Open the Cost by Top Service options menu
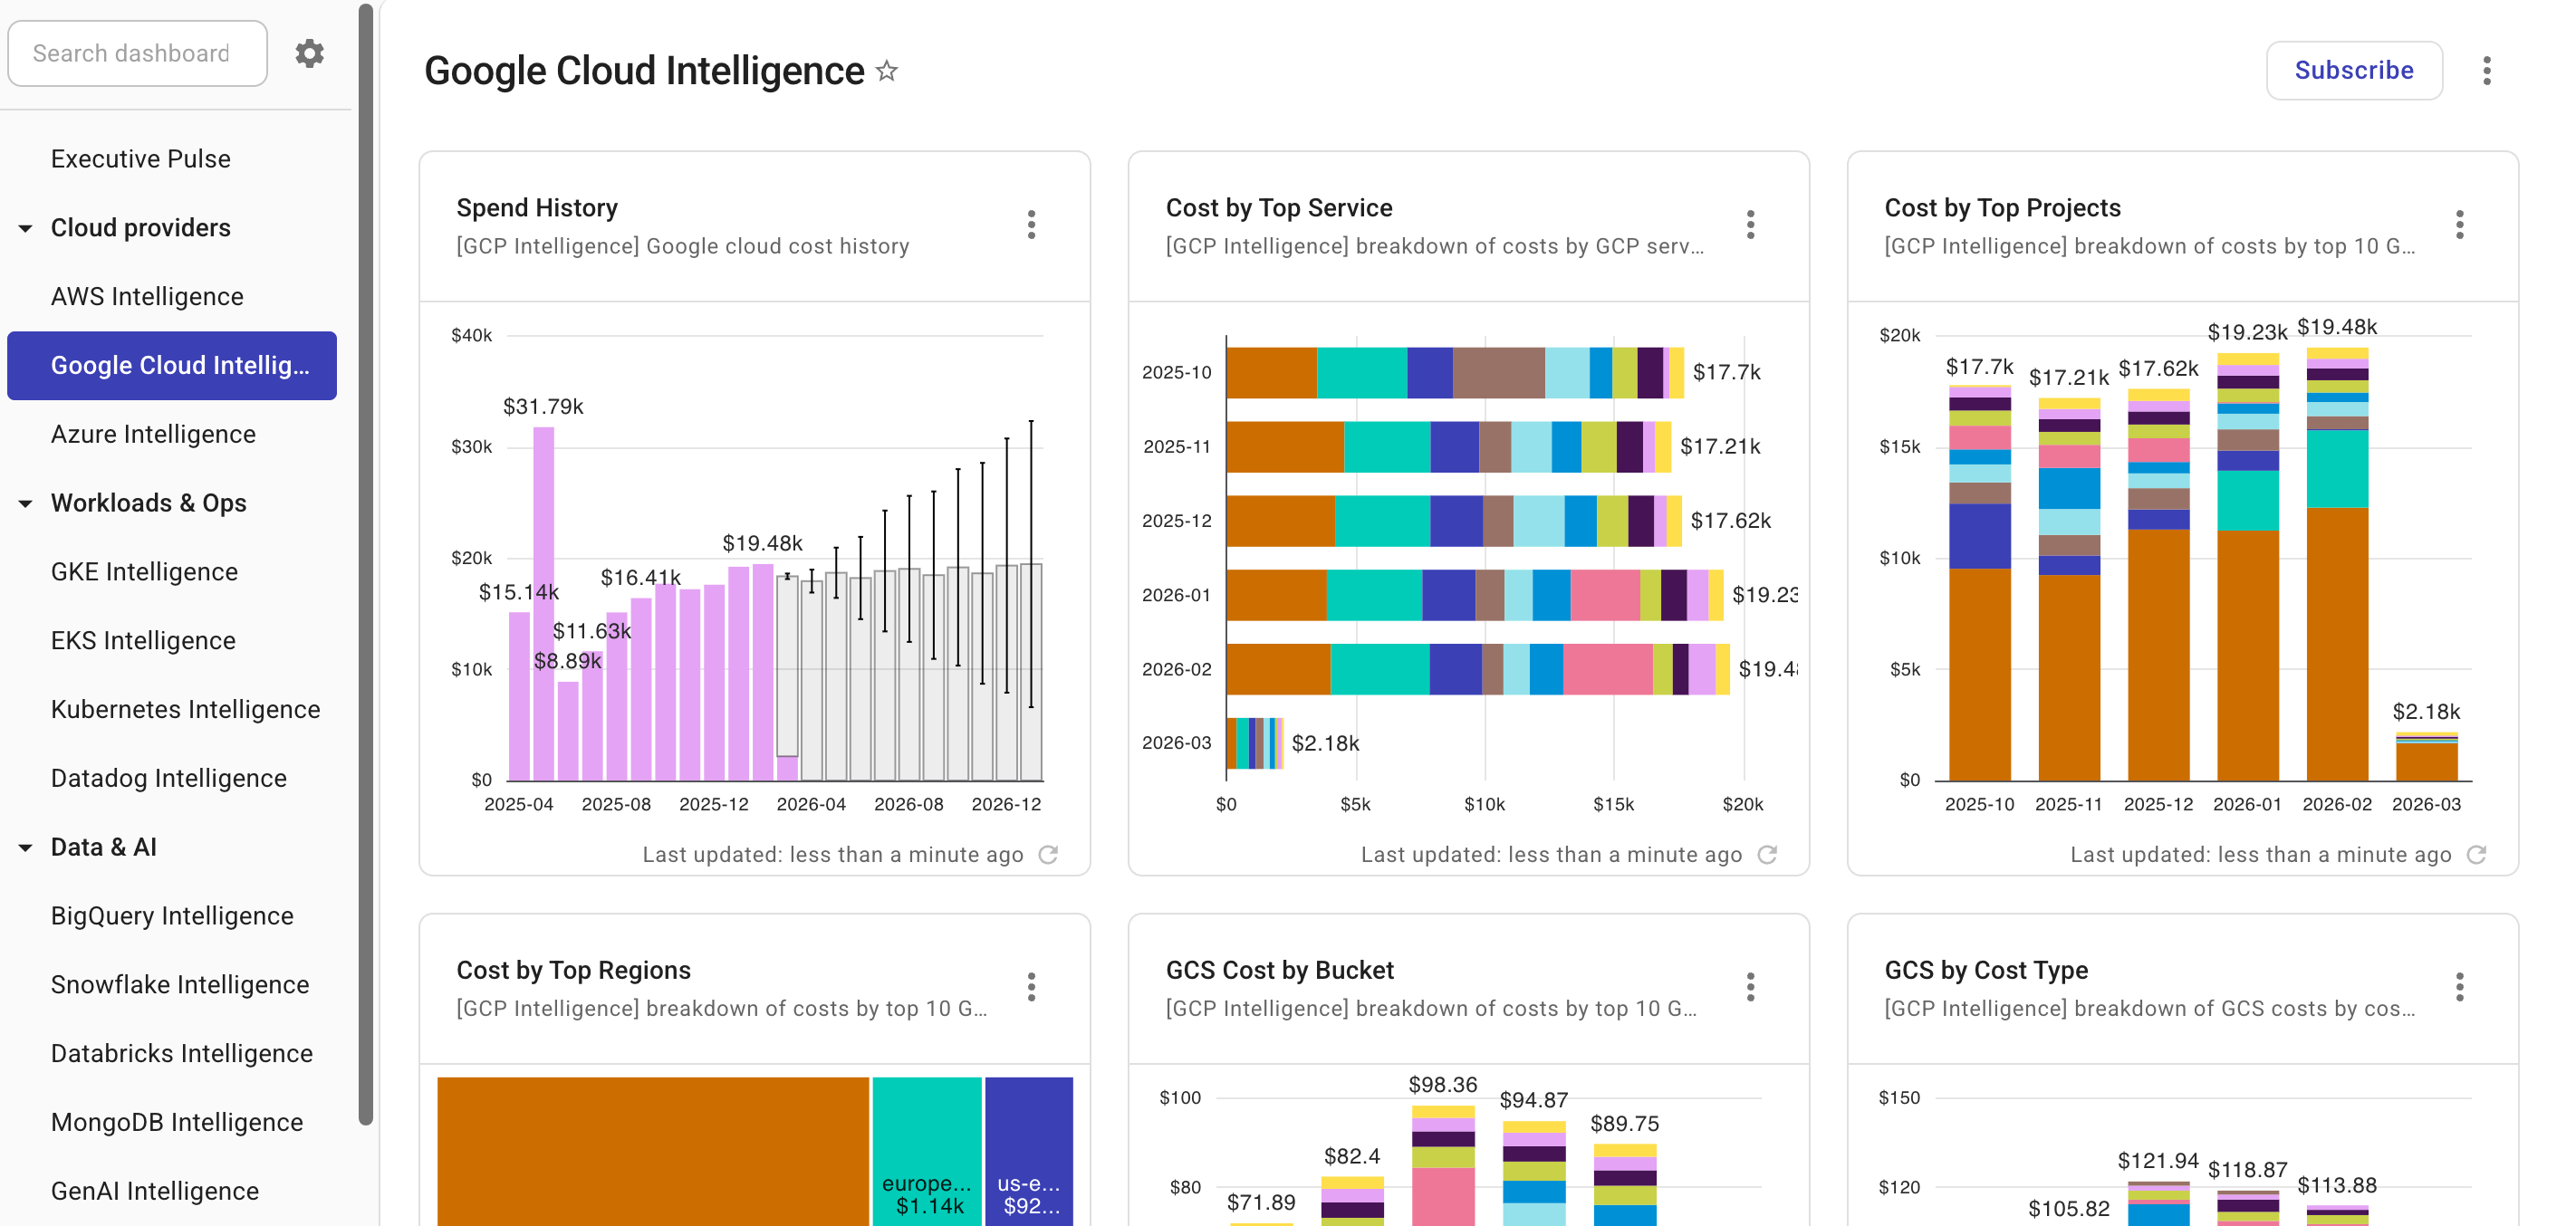 1750,225
